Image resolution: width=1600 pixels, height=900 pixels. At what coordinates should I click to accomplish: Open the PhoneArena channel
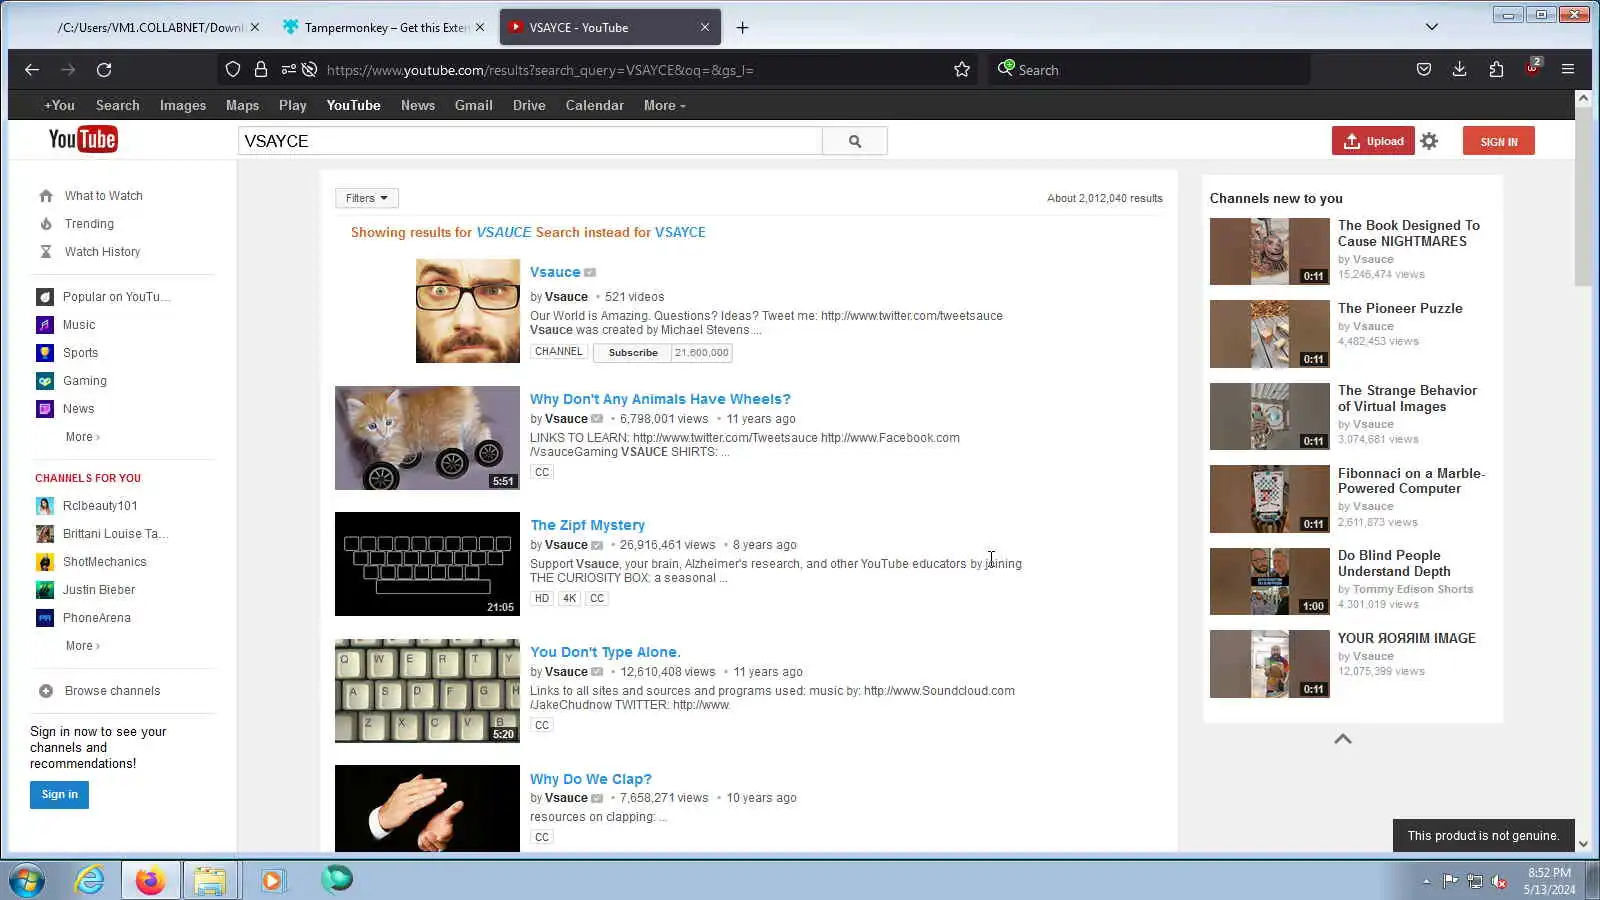[97, 618]
